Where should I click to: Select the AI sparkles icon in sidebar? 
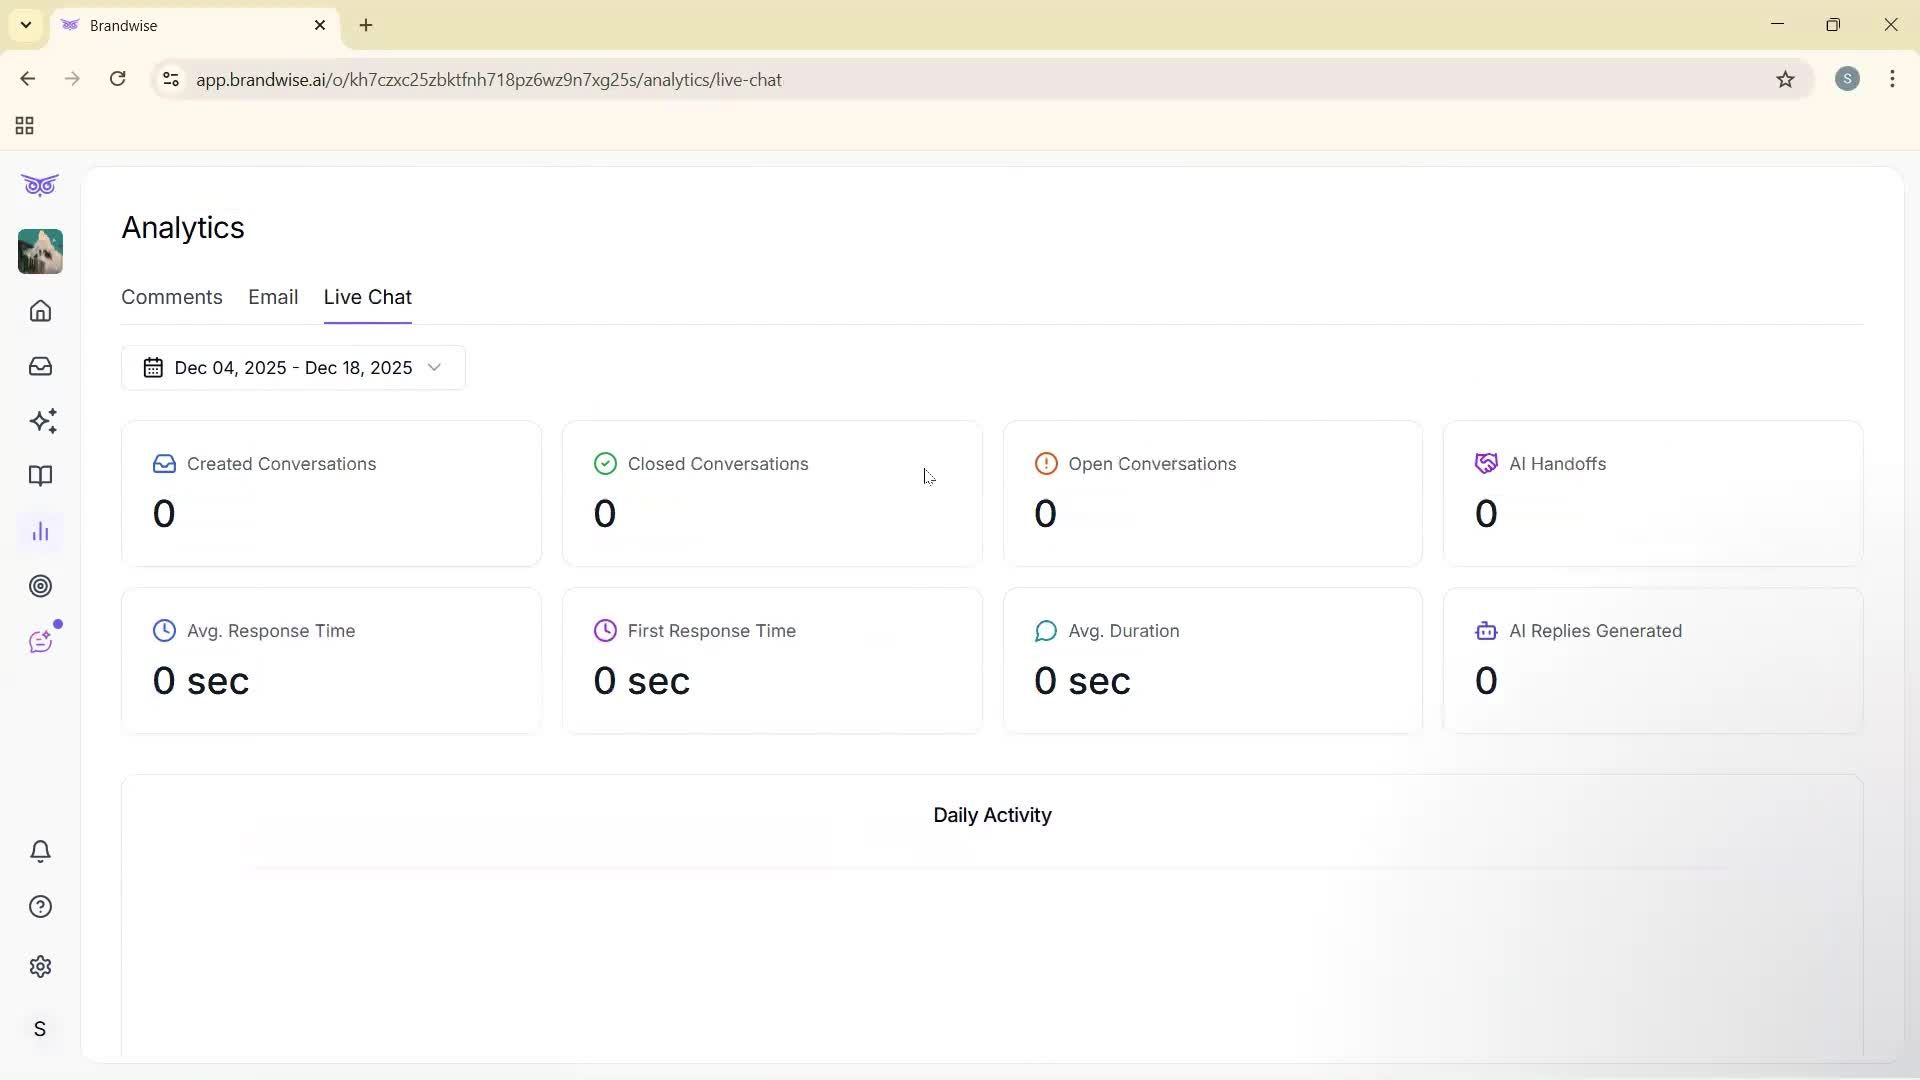coord(40,421)
